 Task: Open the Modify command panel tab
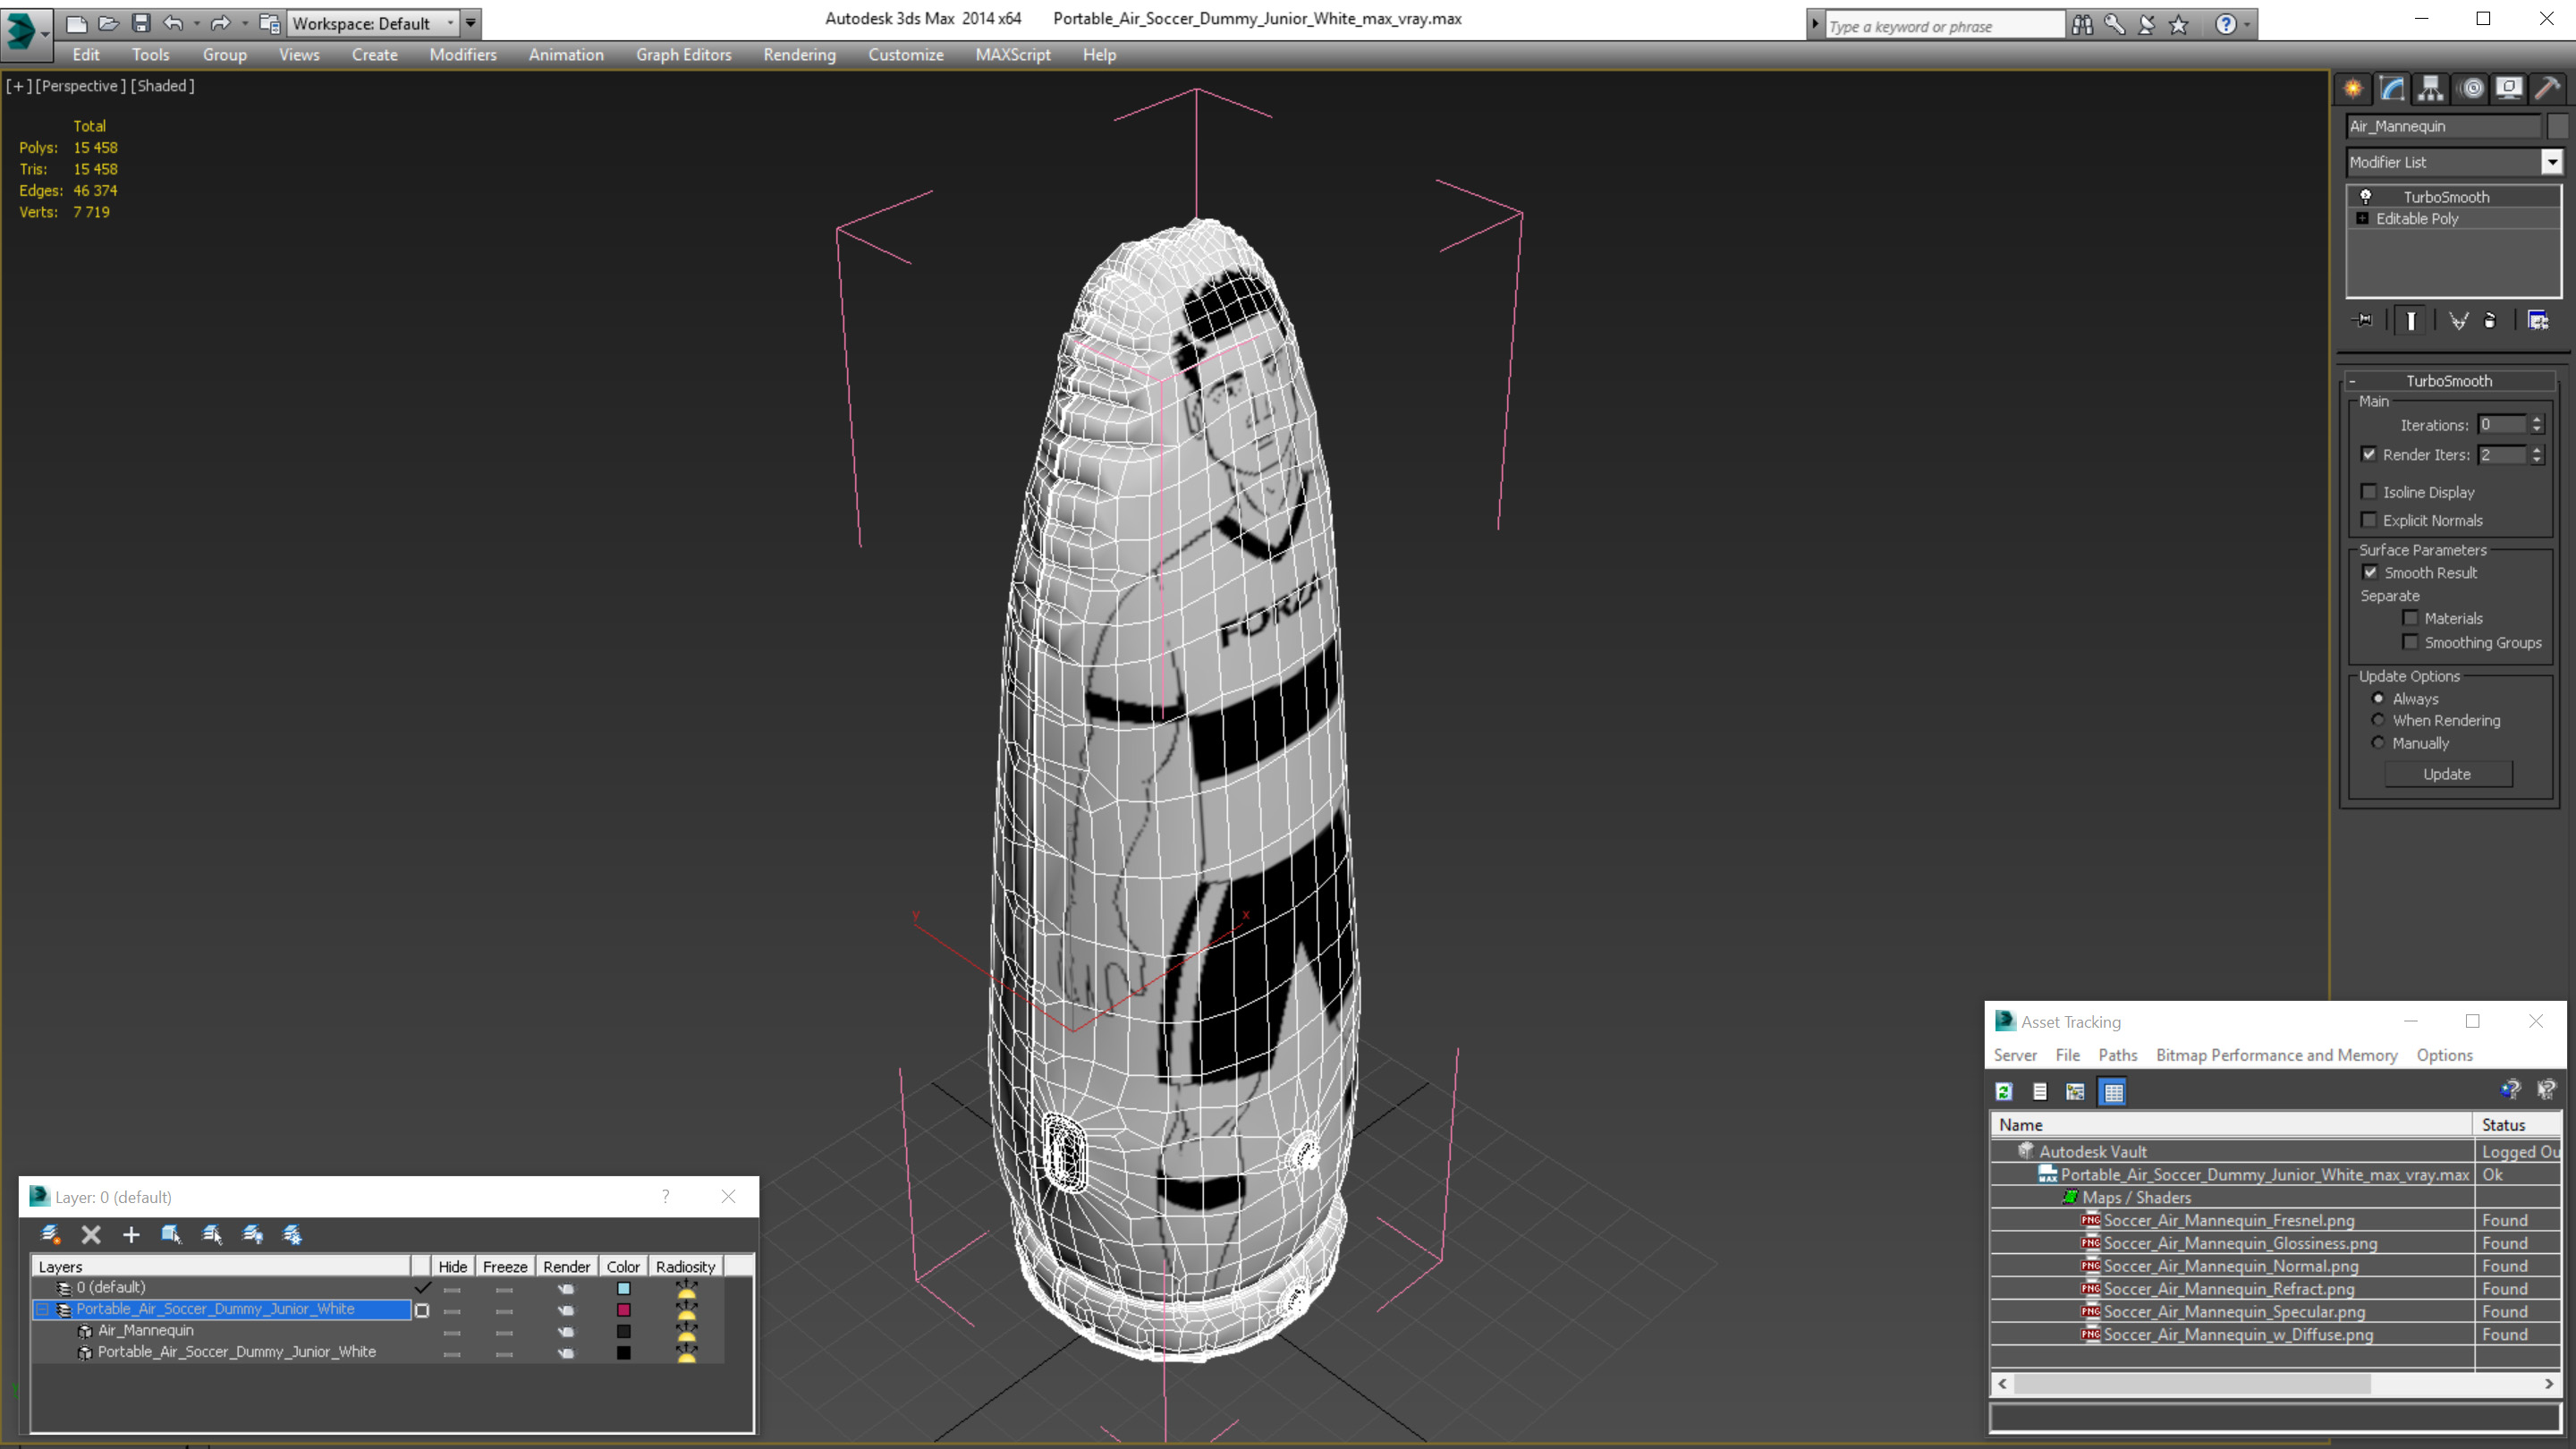2392,88
